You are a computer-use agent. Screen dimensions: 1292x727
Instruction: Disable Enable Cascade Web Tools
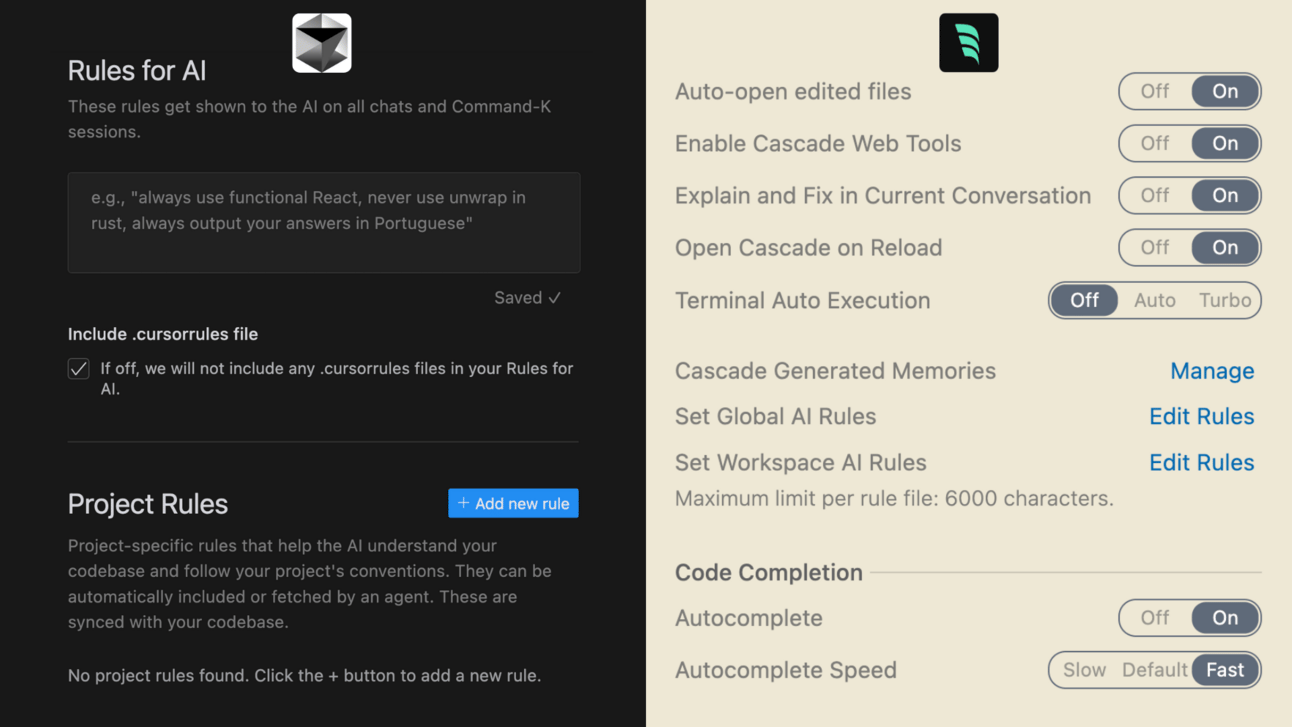[1155, 143]
